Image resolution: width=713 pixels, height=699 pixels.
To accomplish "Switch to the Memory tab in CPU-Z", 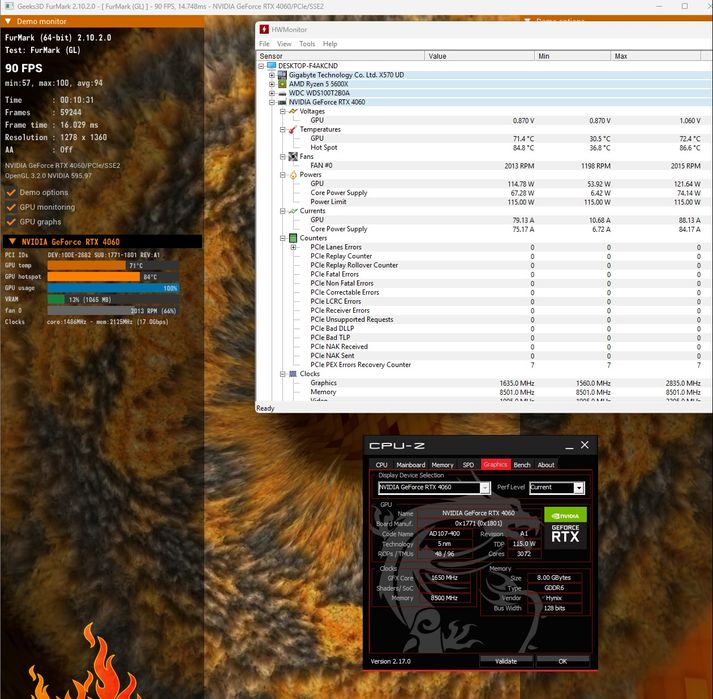I will coord(442,465).
